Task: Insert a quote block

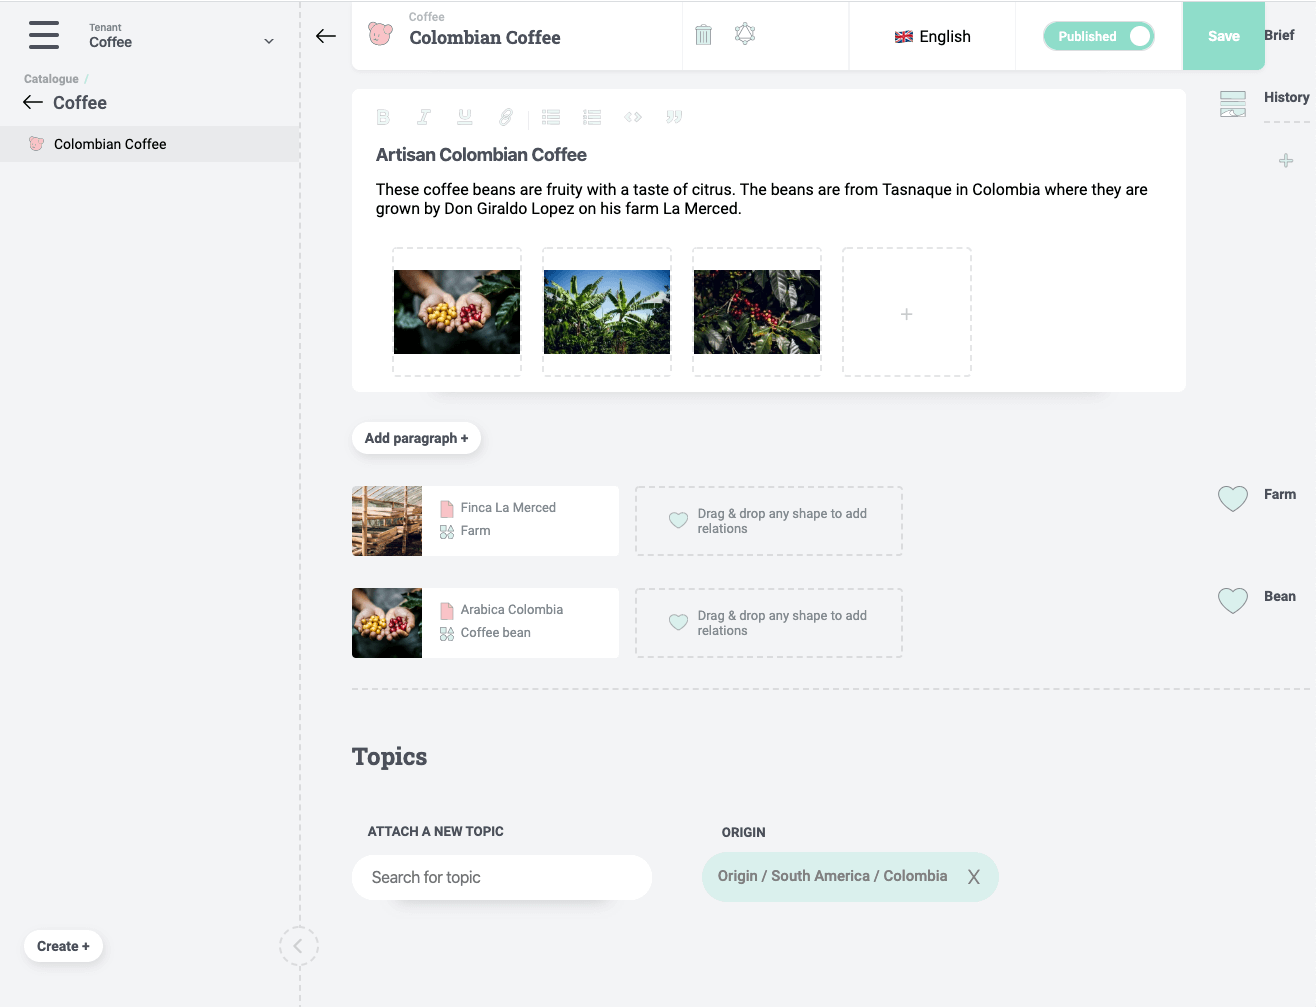Action: coord(674,117)
